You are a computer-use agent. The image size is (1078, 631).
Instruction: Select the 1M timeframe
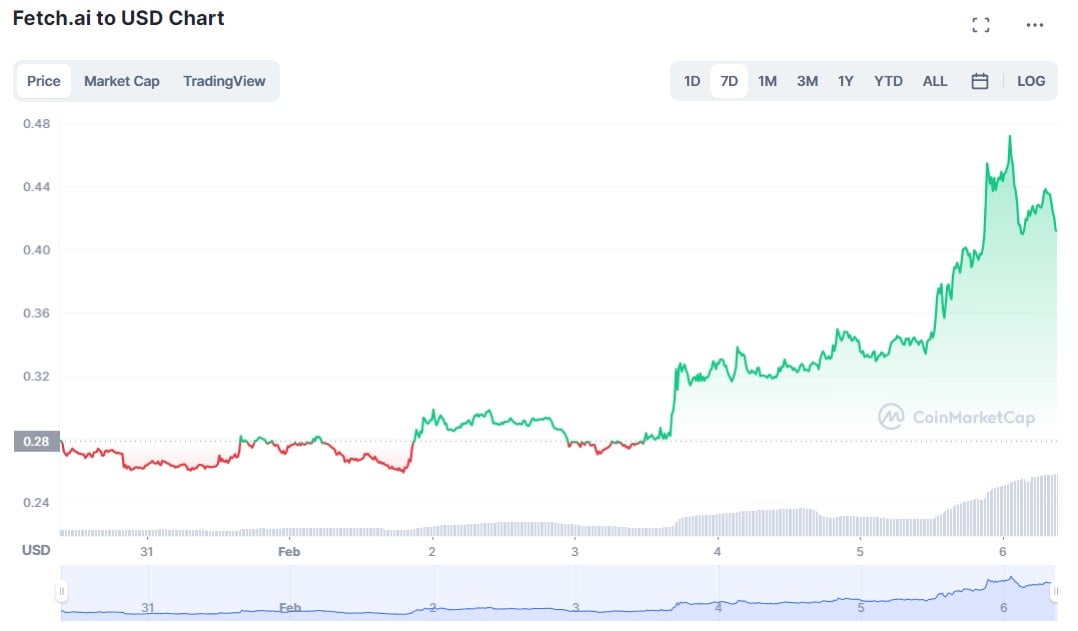(x=767, y=81)
